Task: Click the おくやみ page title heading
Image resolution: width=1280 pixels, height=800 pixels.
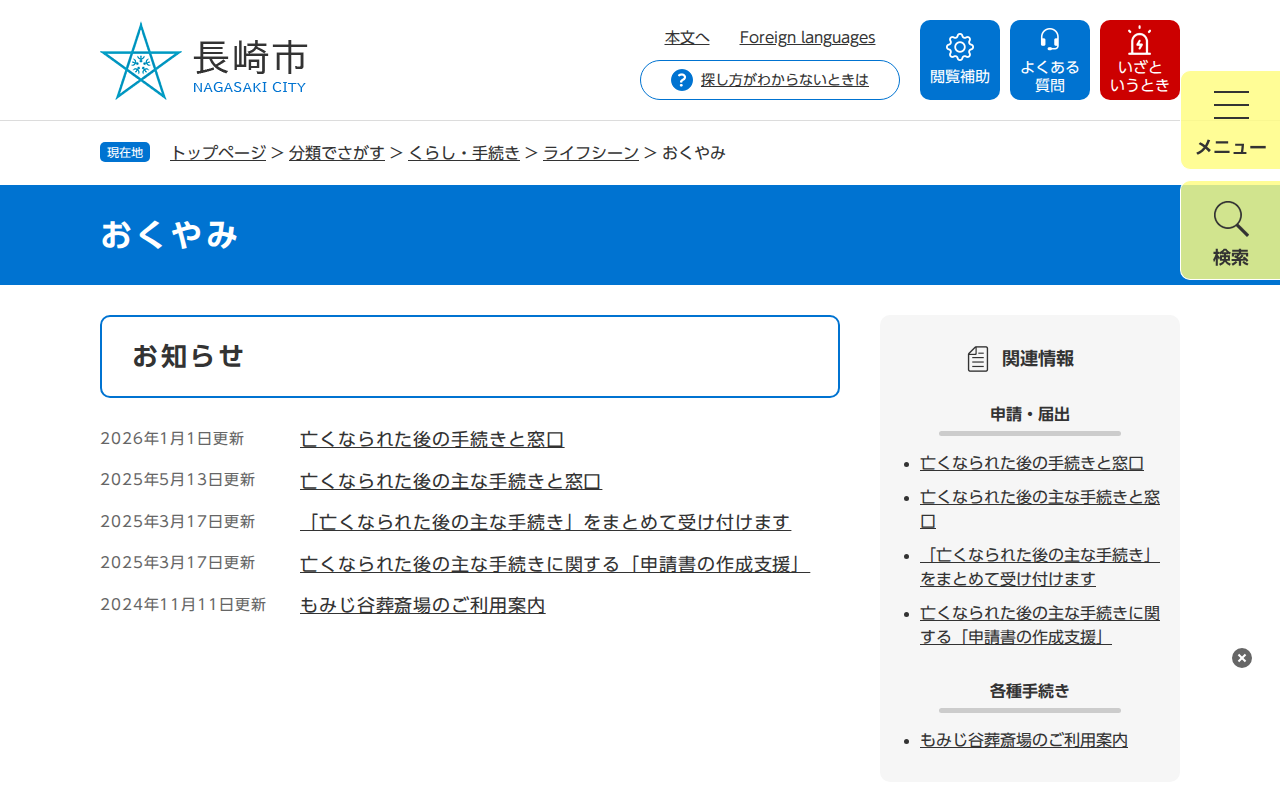Action: 170,235
